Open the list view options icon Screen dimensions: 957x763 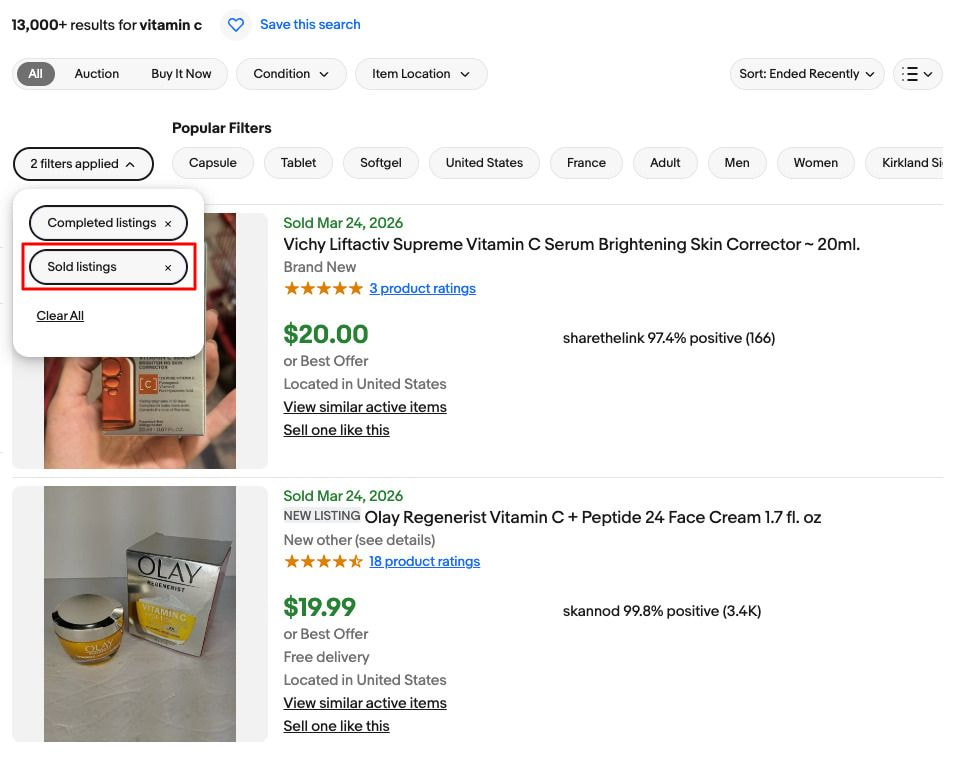click(x=917, y=74)
